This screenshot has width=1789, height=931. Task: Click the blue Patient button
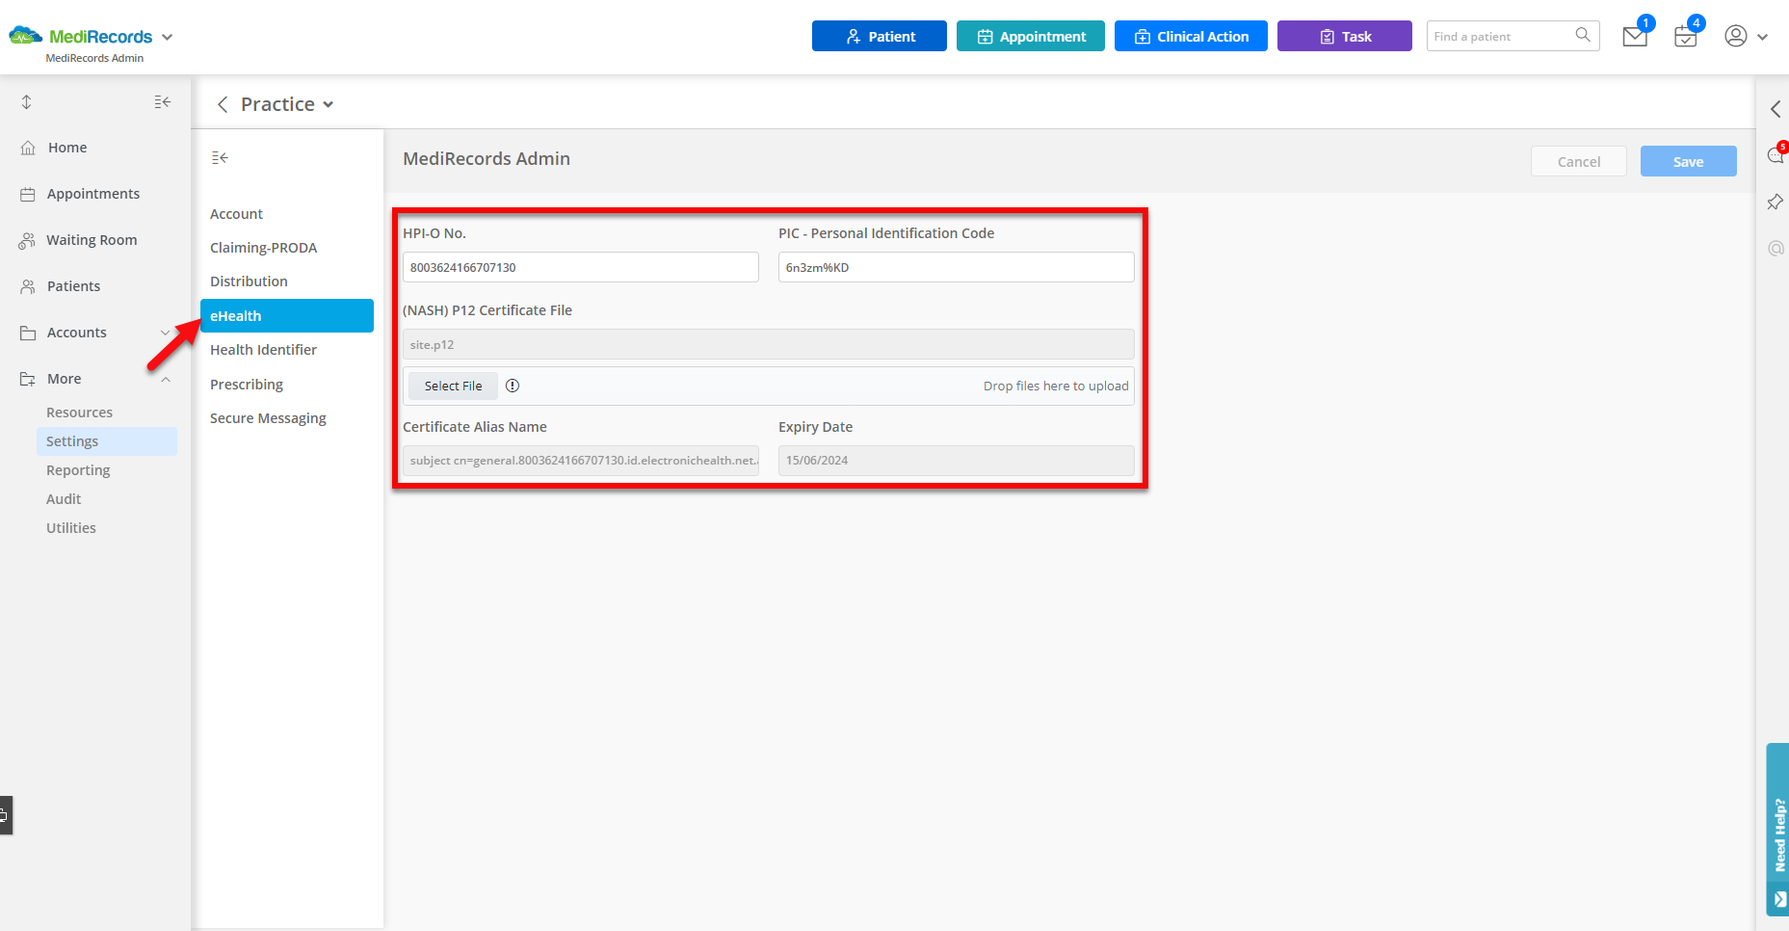879,36
